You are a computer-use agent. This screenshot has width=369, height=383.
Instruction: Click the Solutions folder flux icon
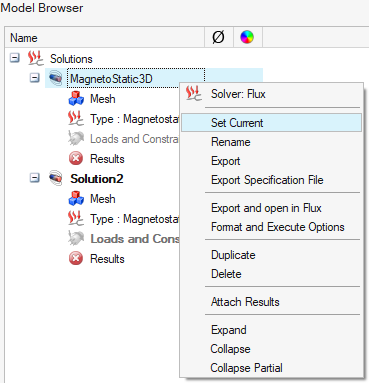[35, 58]
